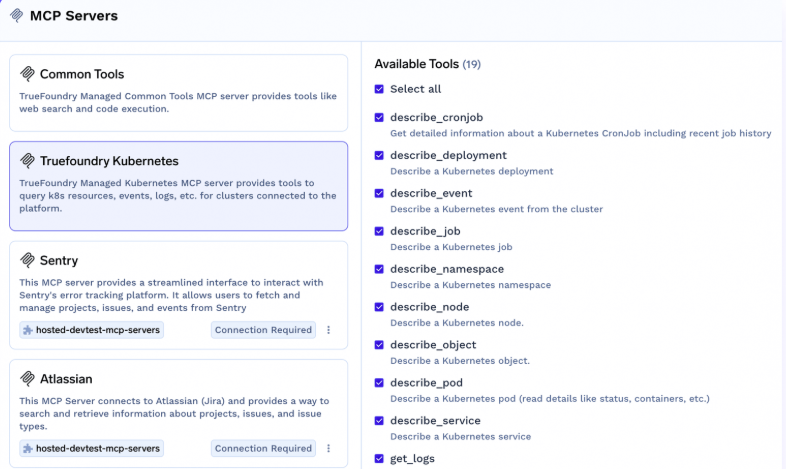Click the get_logs tool name
The image size is (786, 469).
[x=413, y=459]
